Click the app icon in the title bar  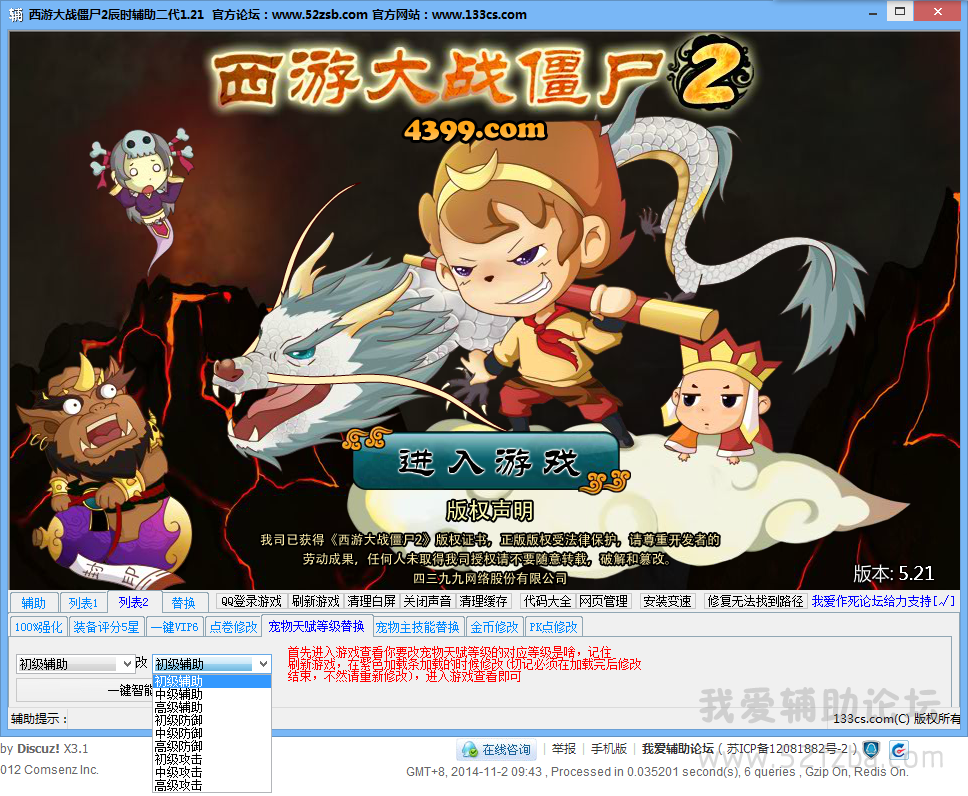pyautogui.click(x=16, y=14)
